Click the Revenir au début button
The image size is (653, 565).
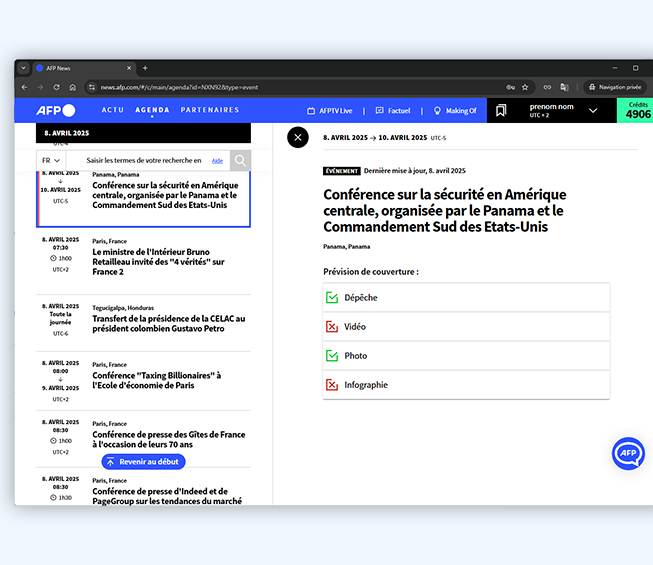click(x=143, y=462)
